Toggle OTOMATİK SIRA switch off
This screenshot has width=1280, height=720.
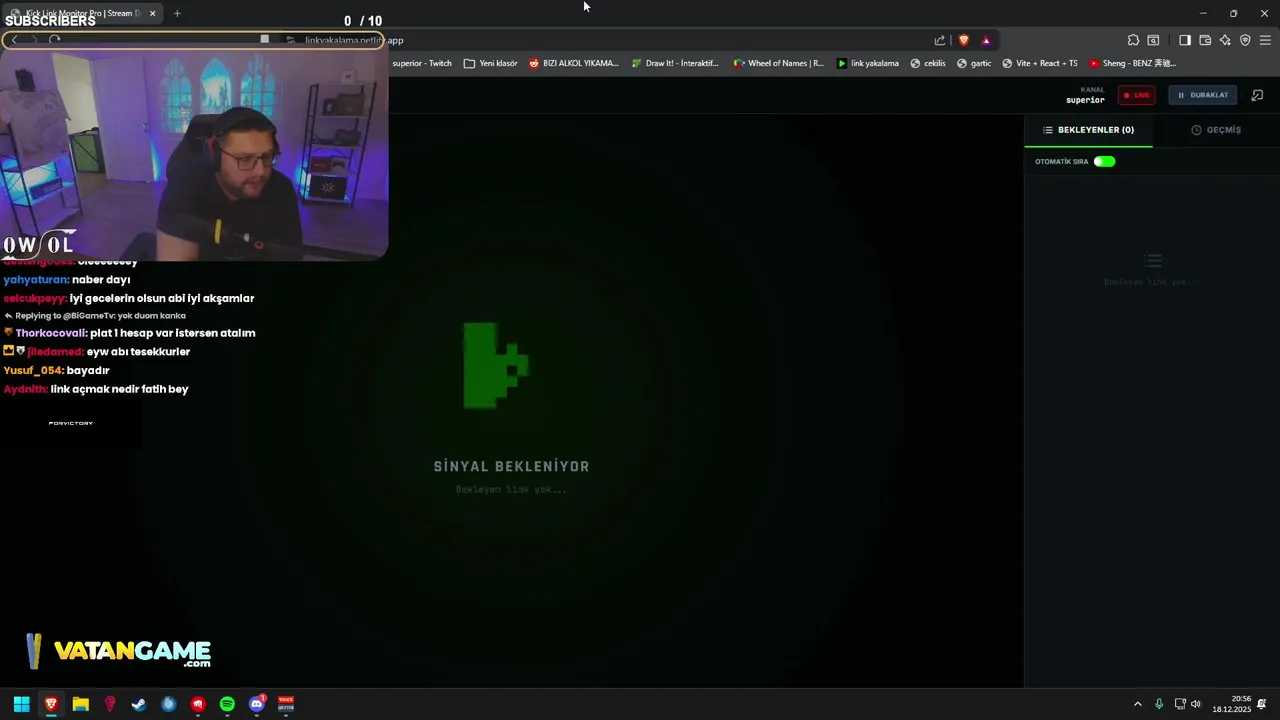coord(1104,161)
